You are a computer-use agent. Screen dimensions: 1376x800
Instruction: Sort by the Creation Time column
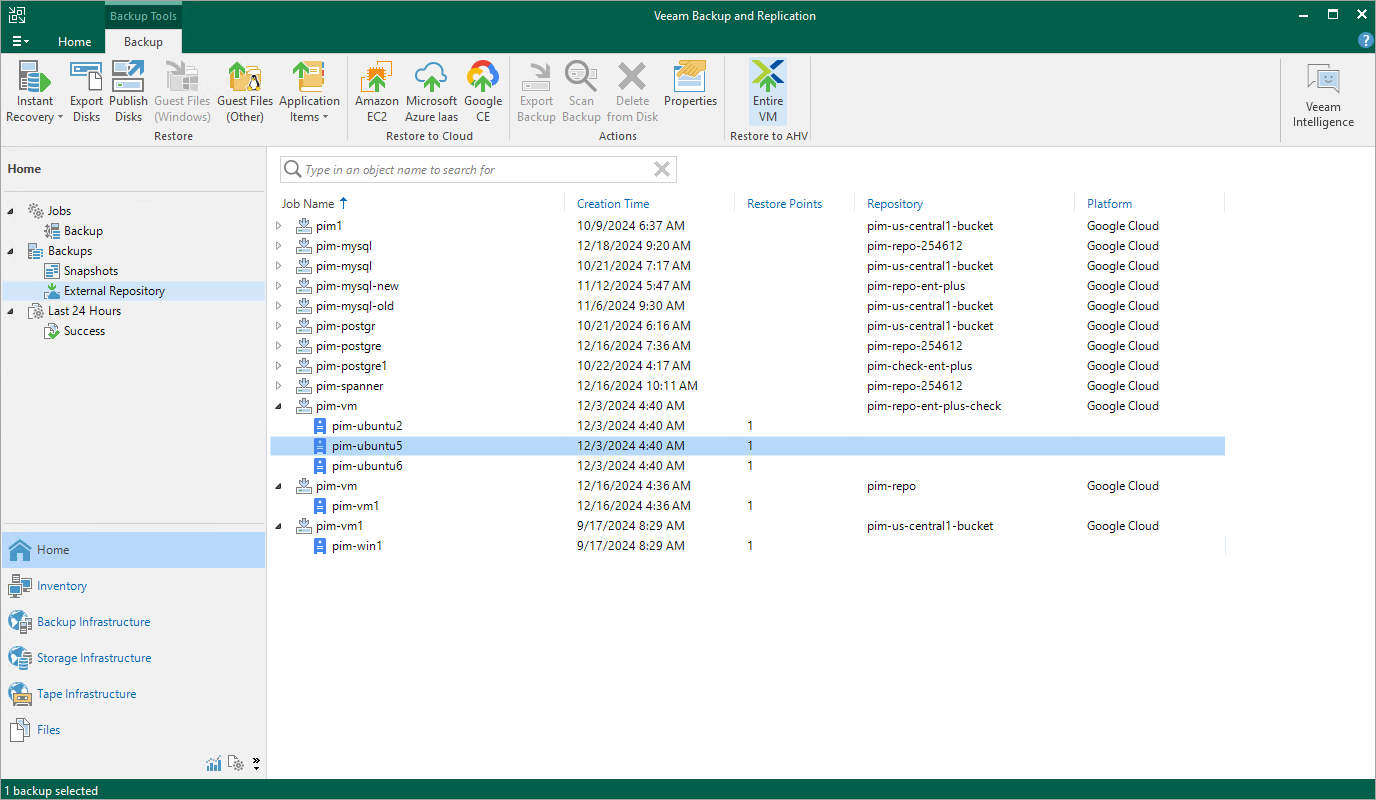(x=613, y=204)
